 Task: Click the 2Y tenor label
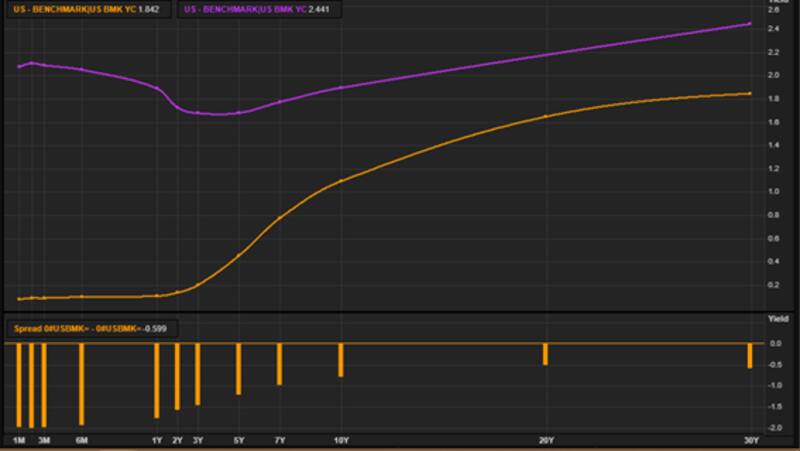click(x=177, y=440)
